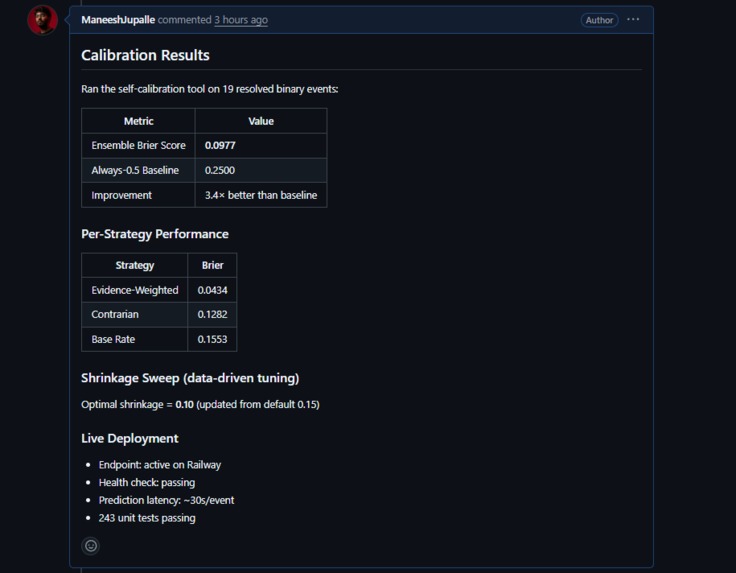Click the Metric column header
Screen dimensions: 736x573
point(138,121)
